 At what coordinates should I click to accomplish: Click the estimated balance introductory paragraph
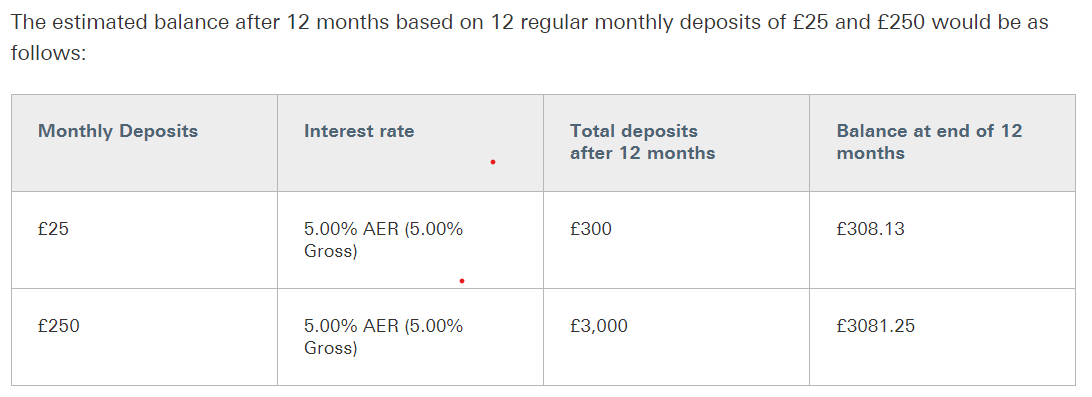[529, 38]
